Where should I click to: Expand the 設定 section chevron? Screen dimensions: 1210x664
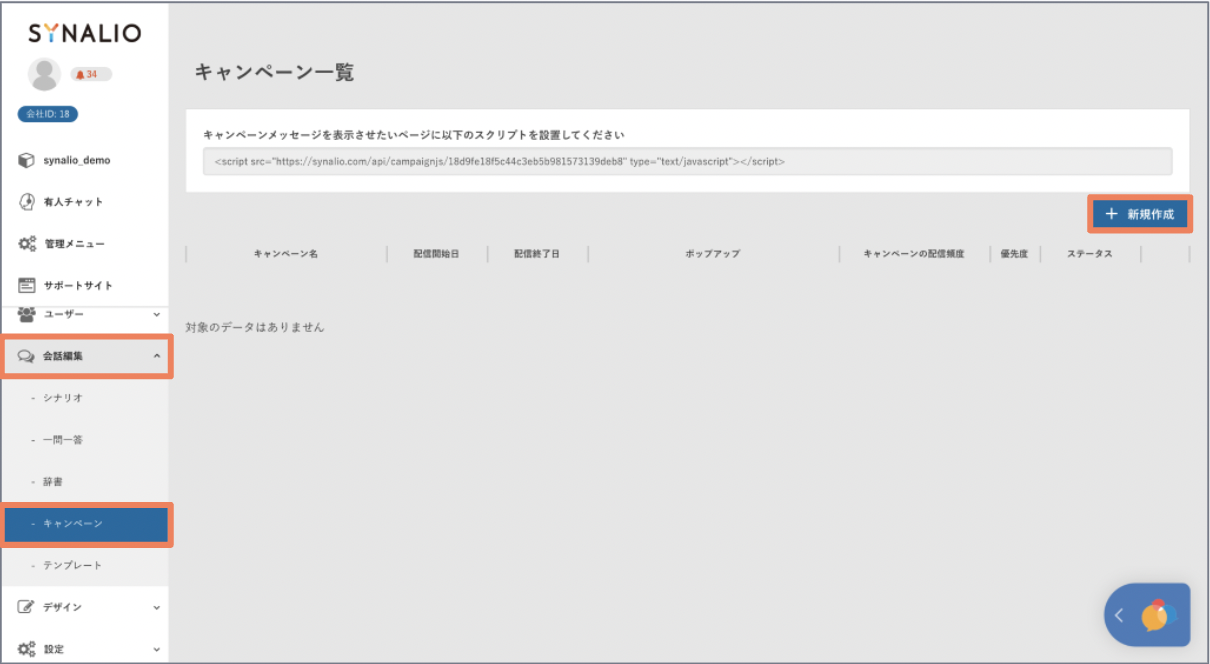156,649
